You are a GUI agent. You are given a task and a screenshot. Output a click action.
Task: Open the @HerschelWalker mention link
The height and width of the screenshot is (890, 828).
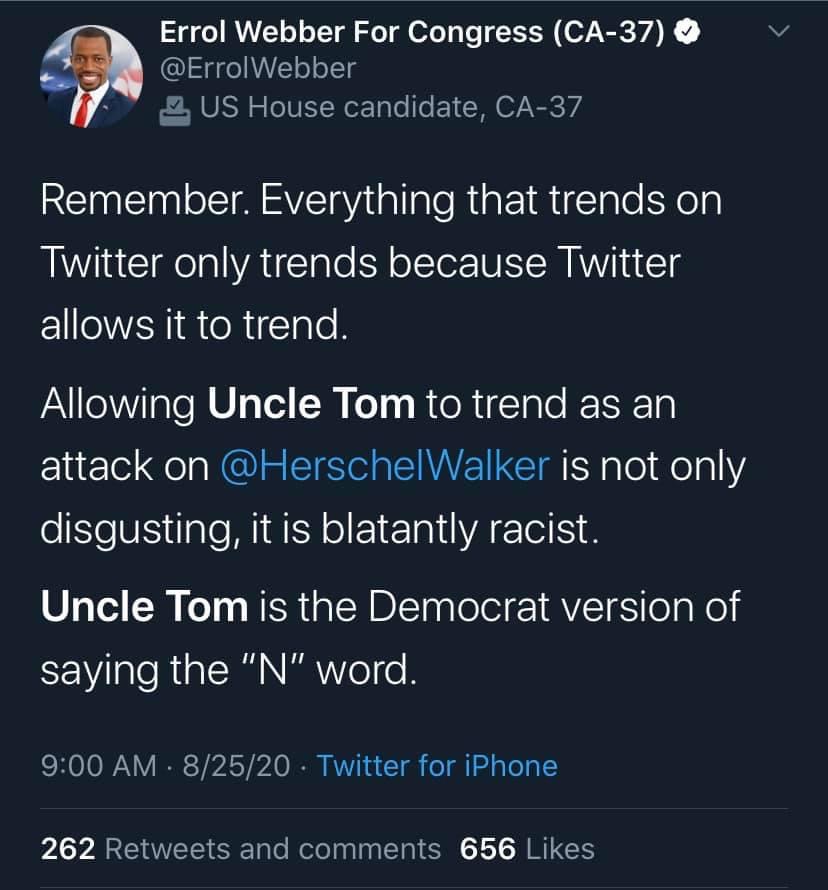pyautogui.click(x=383, y=467)
